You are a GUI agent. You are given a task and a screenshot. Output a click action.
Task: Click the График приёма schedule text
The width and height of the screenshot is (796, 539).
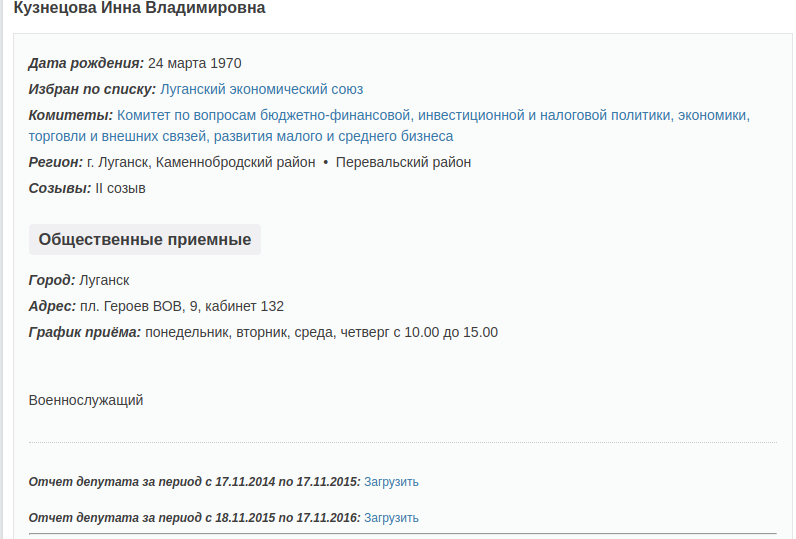[x=320, y=332]
